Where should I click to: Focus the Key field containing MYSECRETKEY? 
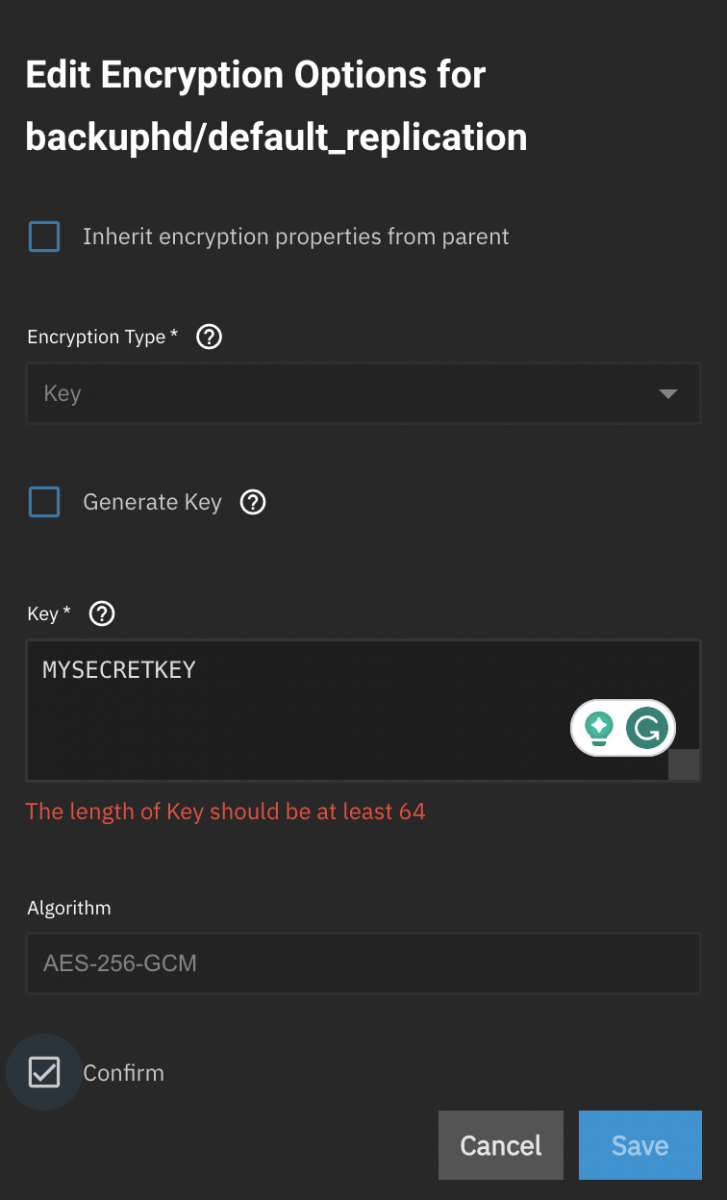(x=363, y=710)
